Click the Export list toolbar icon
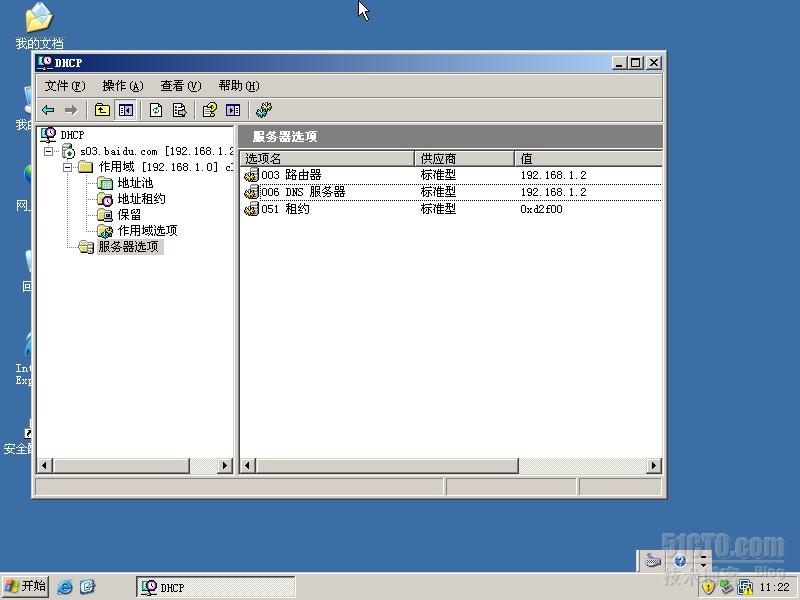 pyautogui.click(x=180, y=110)
